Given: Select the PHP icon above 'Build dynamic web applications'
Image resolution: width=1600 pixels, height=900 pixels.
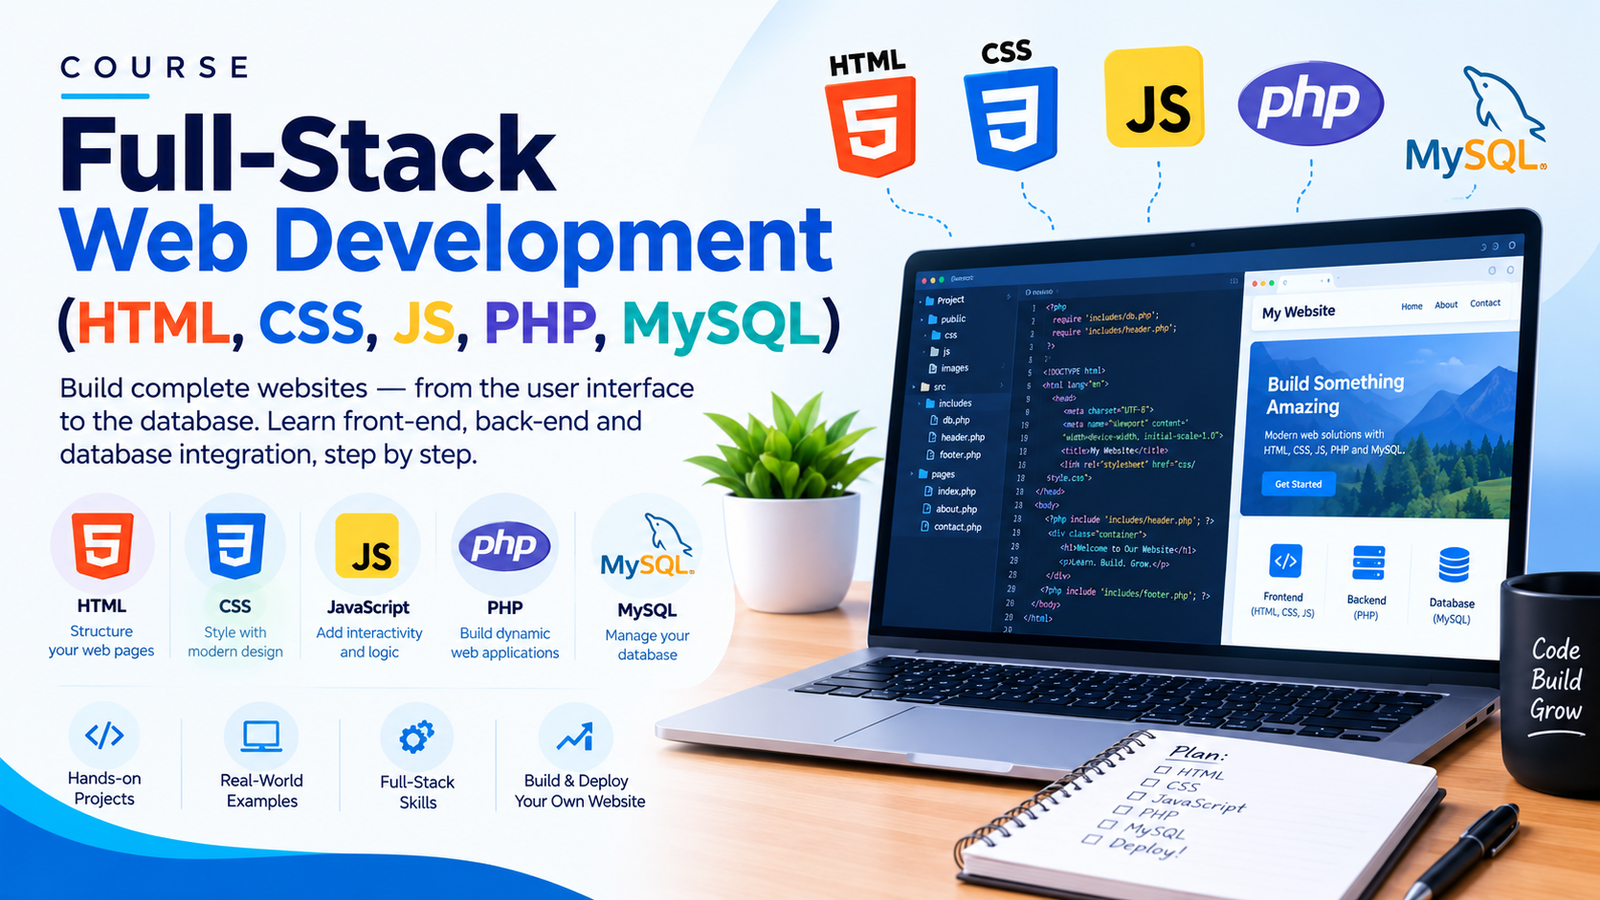Looking at the screenshot, I should point(504,546).
